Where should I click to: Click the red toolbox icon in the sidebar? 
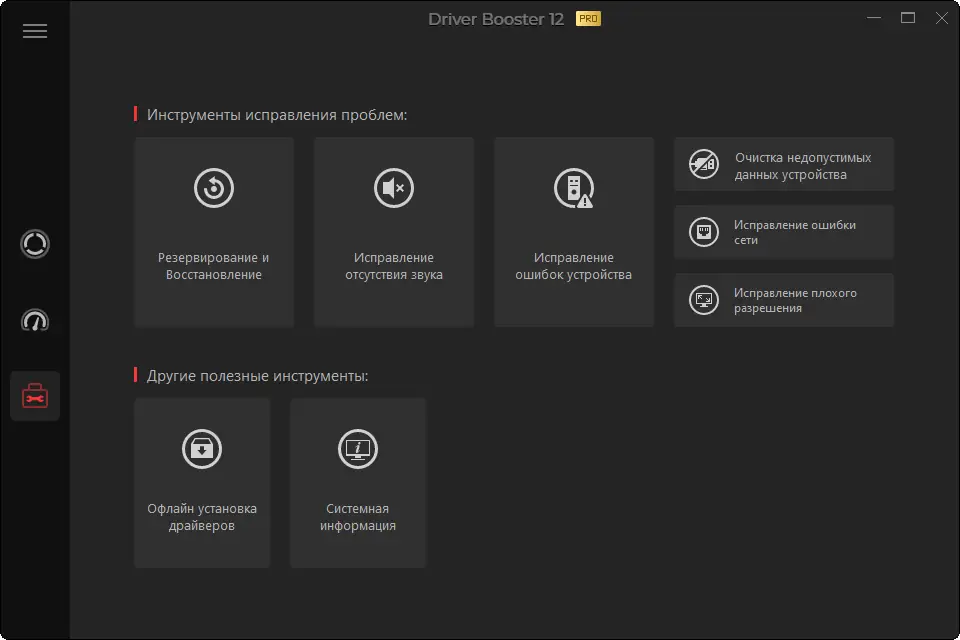pyautogui.click(x=35, y=395)
